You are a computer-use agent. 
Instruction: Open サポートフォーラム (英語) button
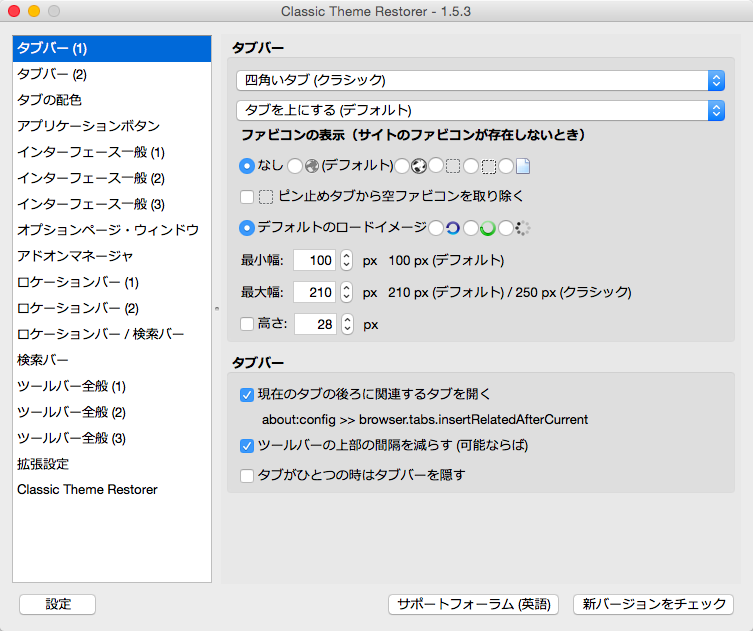click(x=474, y=604)
